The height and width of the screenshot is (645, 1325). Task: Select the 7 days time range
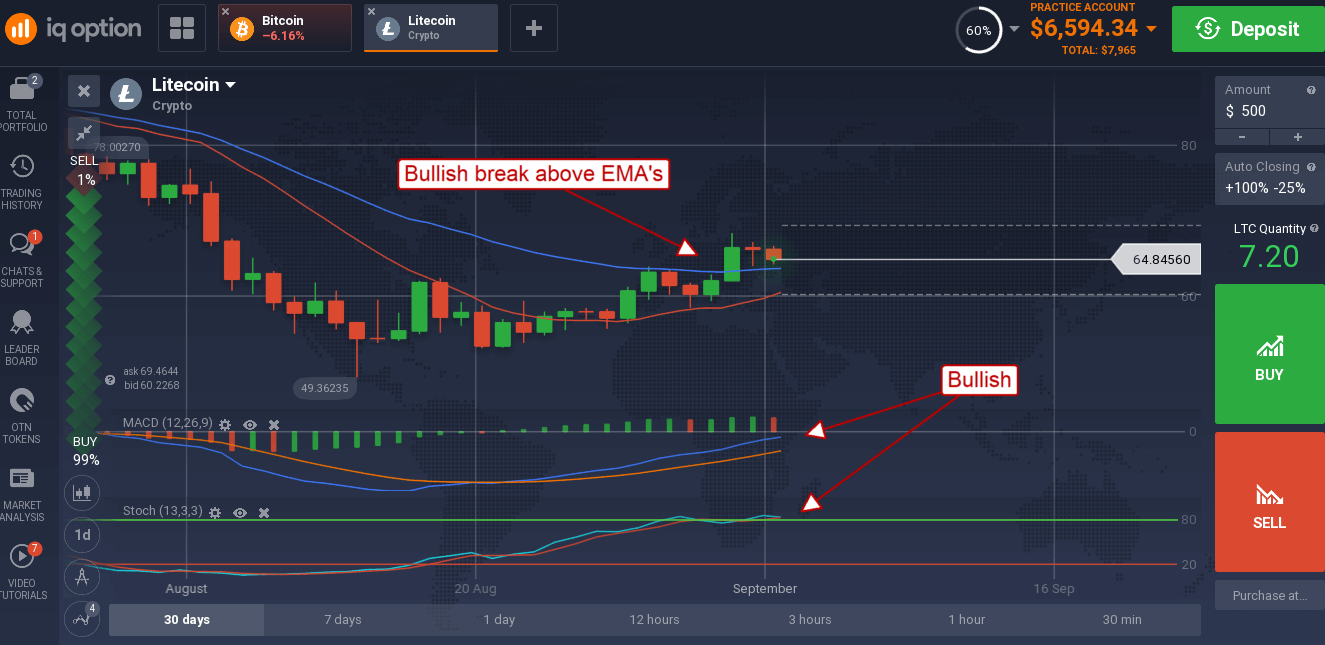[343, 619]
